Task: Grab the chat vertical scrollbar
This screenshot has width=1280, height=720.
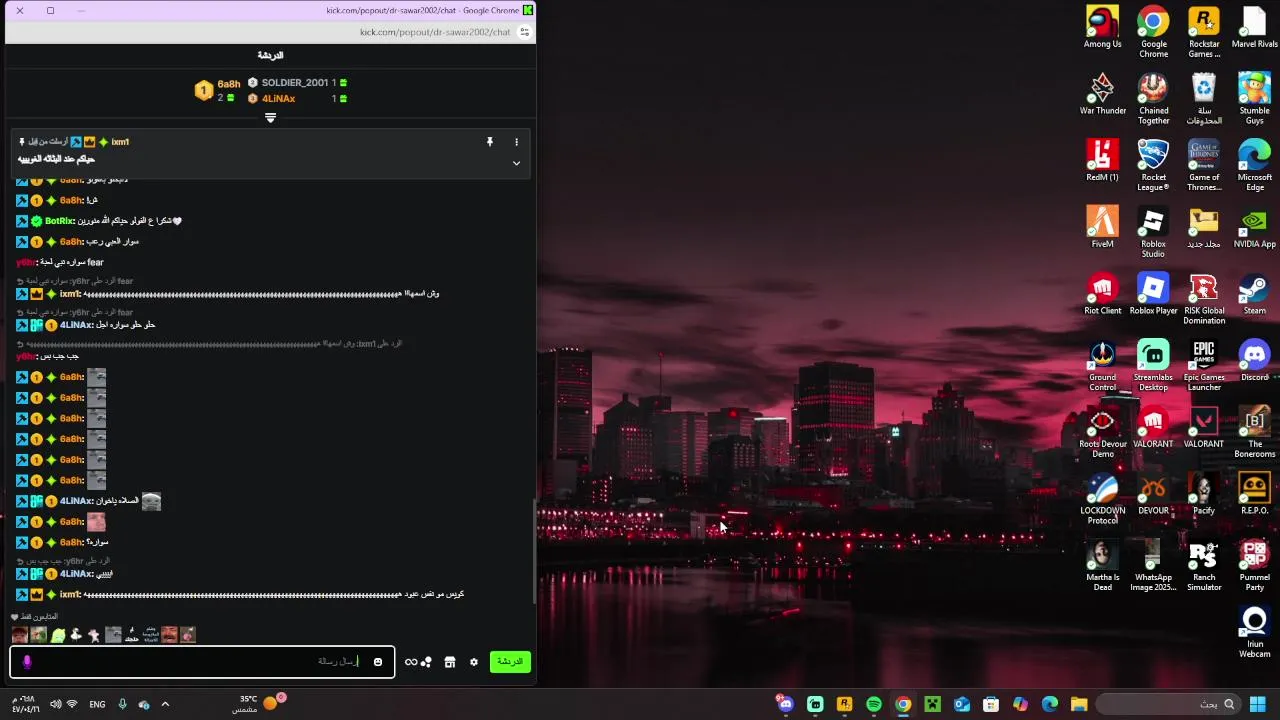Action: point(534,550)
